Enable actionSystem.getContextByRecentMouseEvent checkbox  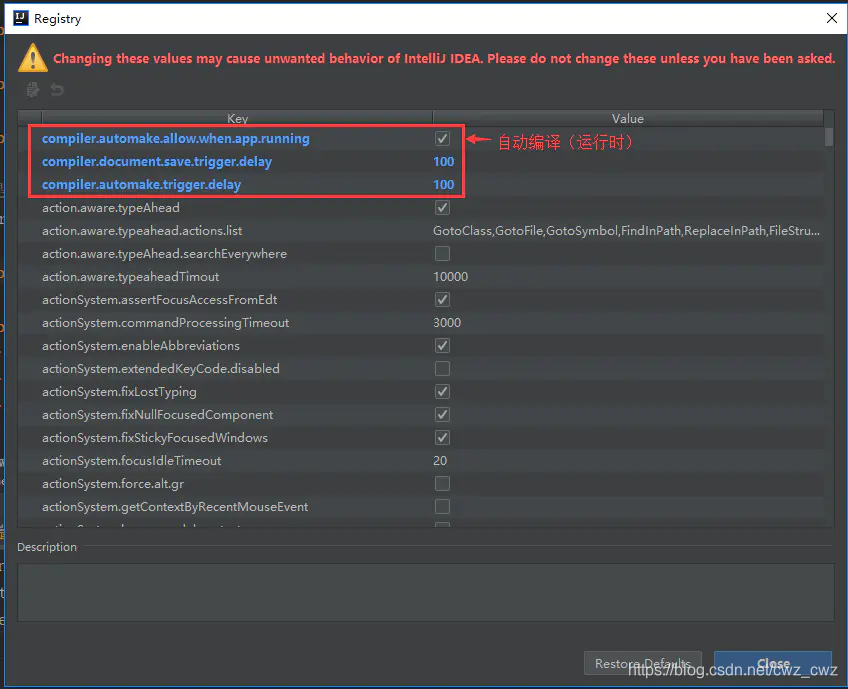pyautogui.click(x=442, y=507)
